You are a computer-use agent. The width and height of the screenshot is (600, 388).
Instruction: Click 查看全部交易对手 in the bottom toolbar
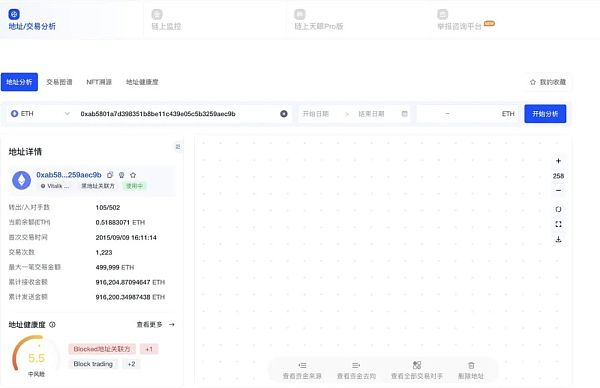(417, 370)
